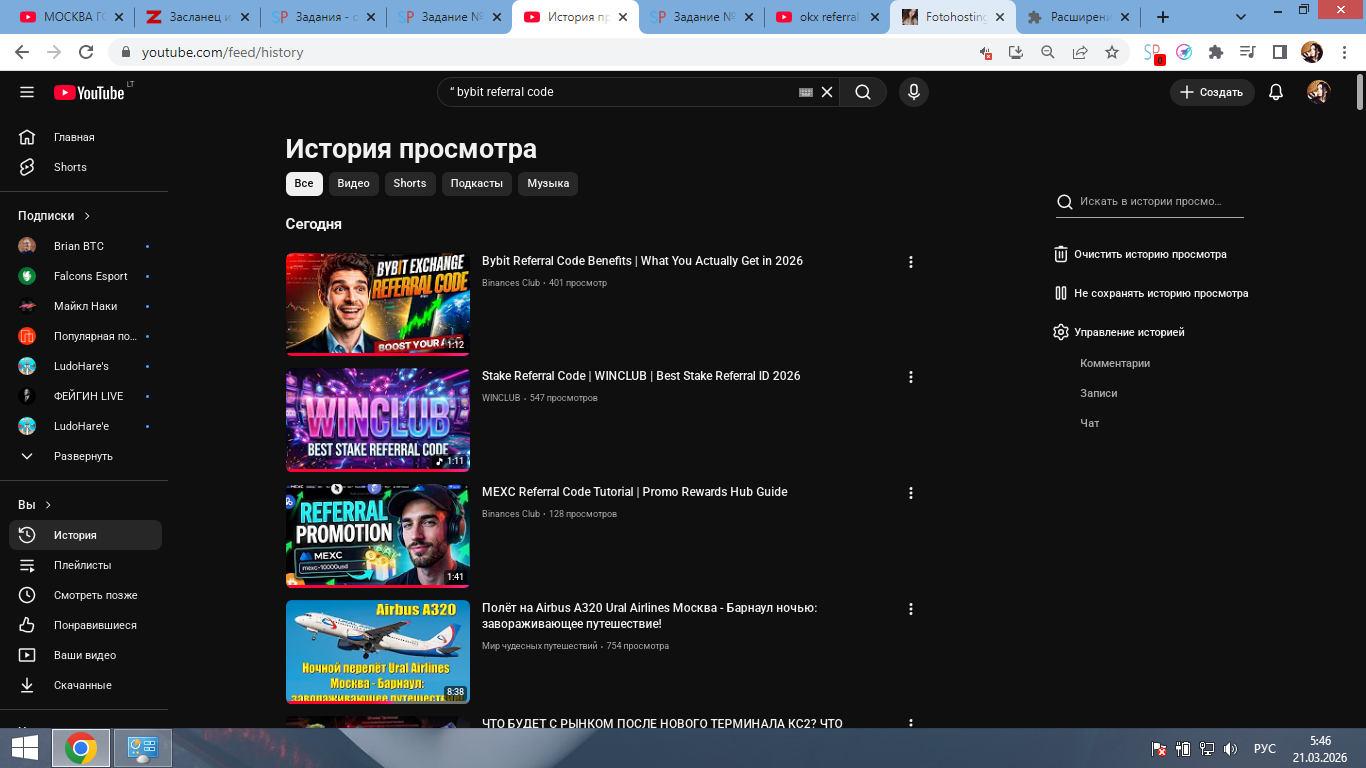Open the Вы section header
This screenshot has height=768, width=1366.
click(35, 505)
